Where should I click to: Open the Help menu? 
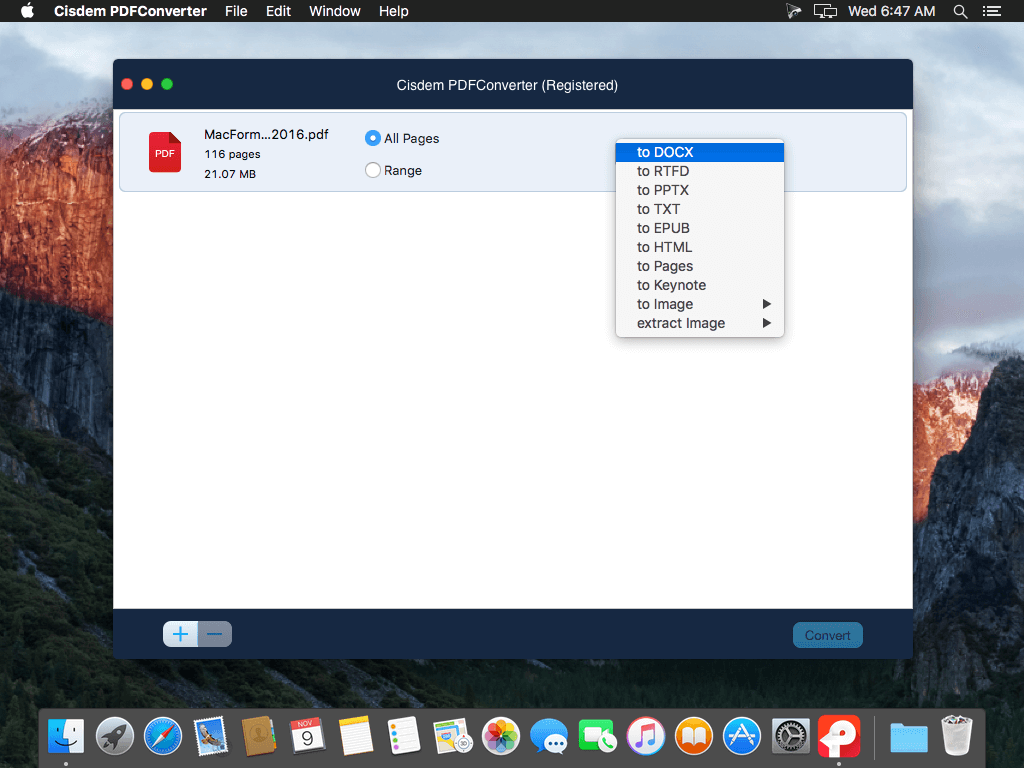394,11
